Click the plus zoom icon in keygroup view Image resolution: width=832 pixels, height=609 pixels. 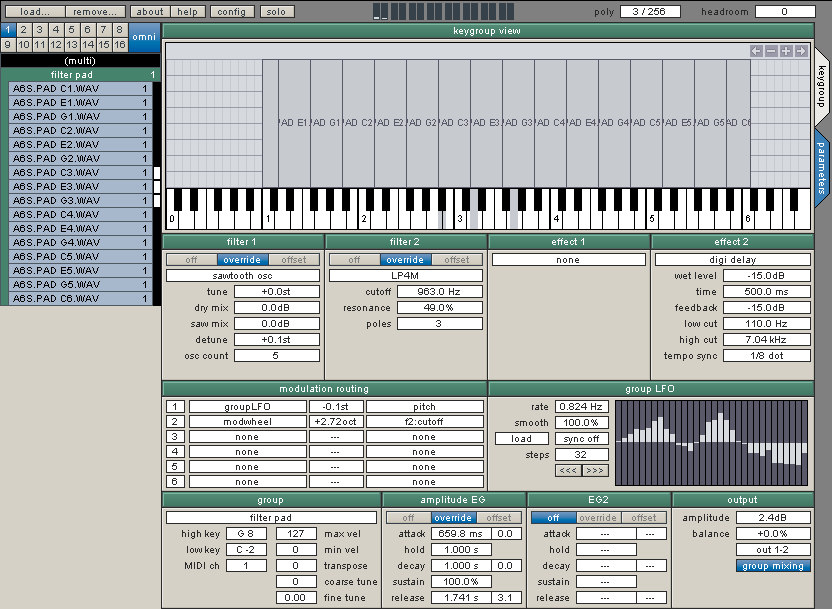[x=787, y=51]
